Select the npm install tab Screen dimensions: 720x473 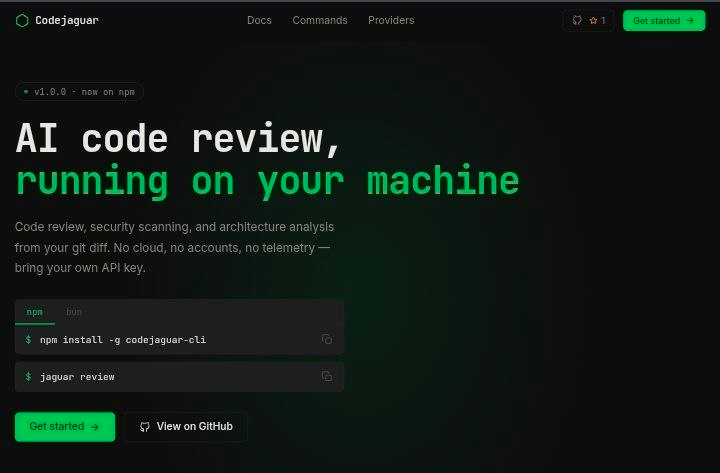[34, 312]
